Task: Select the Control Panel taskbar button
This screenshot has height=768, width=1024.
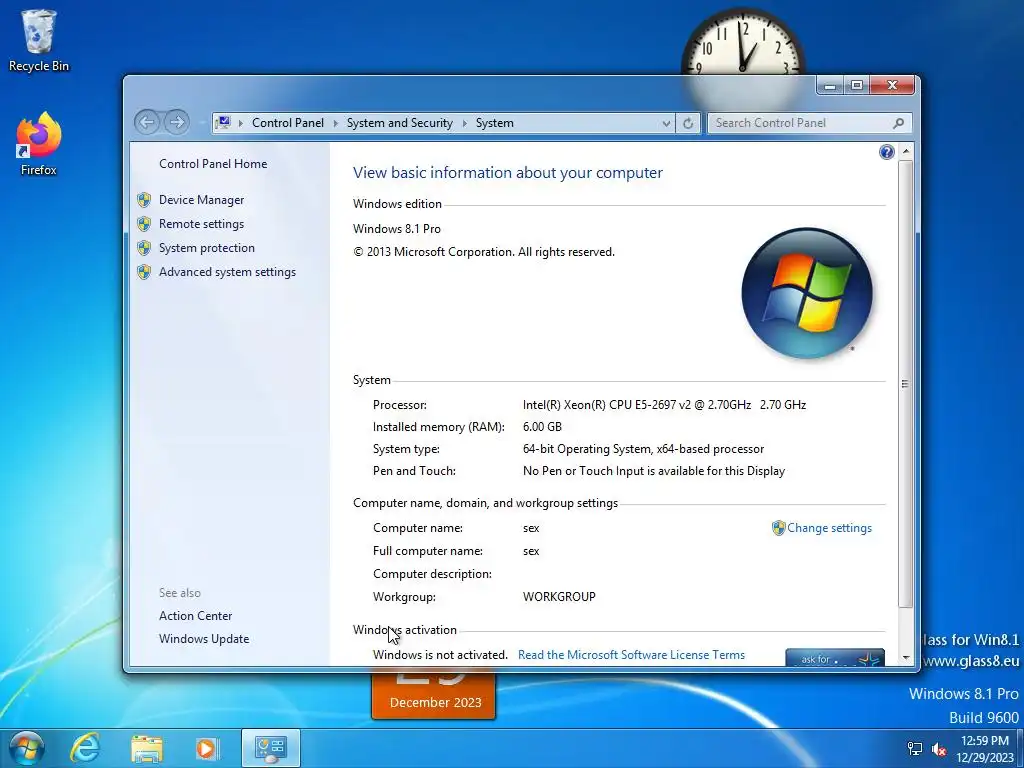Action: tap(270, 748)
